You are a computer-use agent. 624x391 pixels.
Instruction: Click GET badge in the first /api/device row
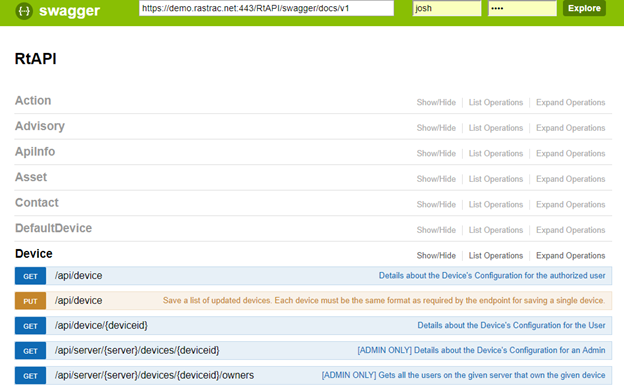tap(30, 276)
